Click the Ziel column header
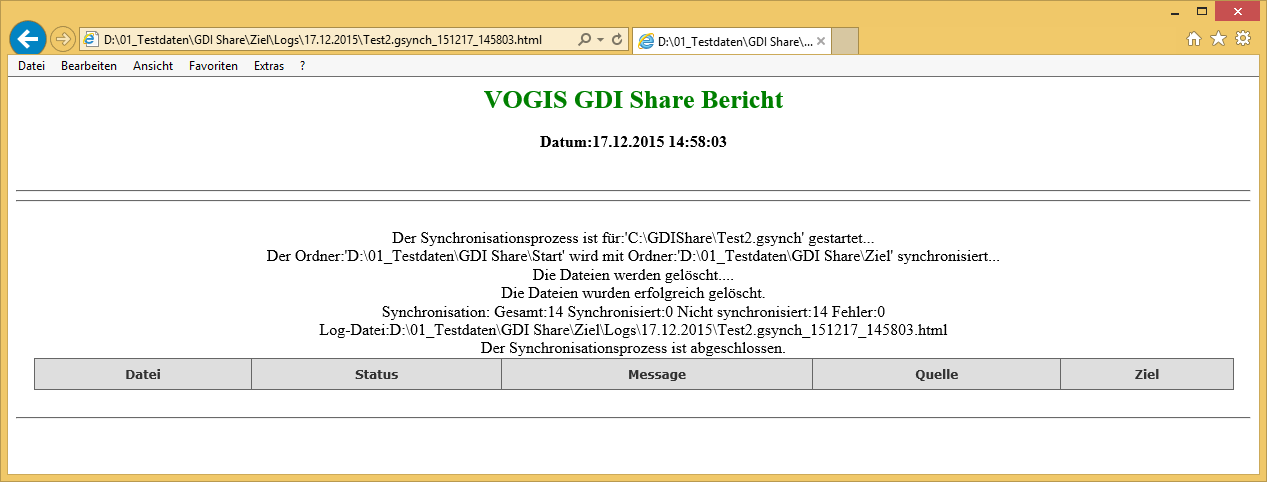Screen dimensions: 1267x482 (x=1147, y=375)
